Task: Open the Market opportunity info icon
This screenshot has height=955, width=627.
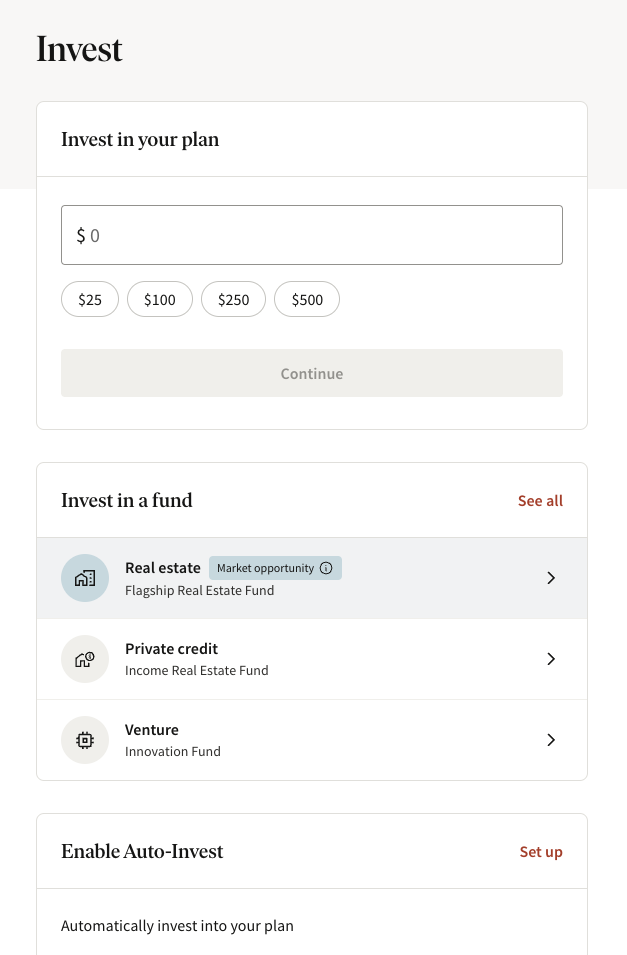Action: tap(326, 568)
